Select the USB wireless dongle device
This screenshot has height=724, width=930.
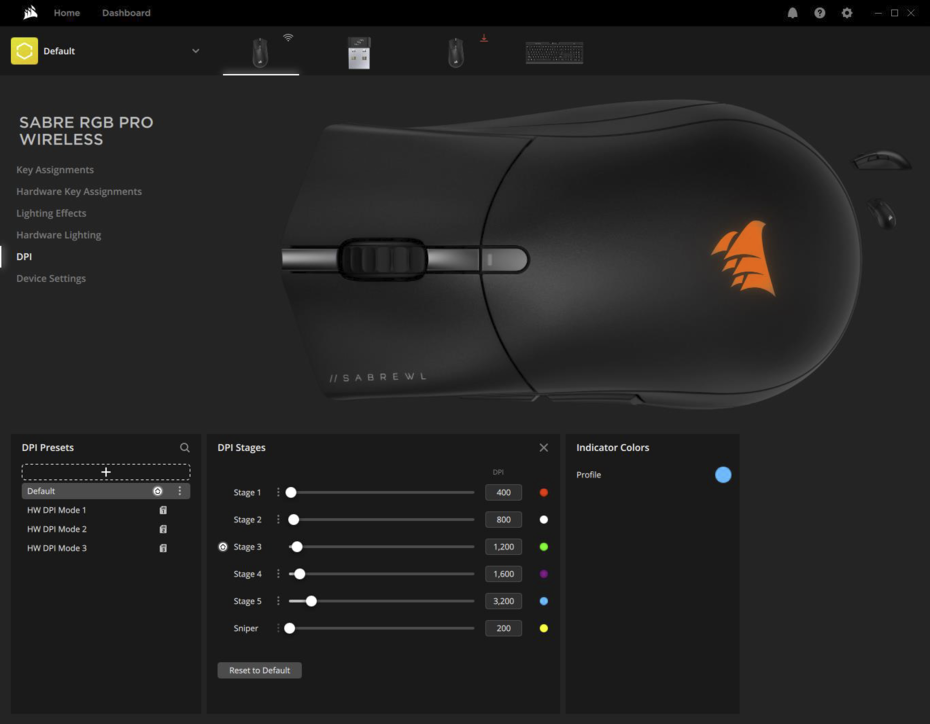pyautogui.click(x=359, y=53)
